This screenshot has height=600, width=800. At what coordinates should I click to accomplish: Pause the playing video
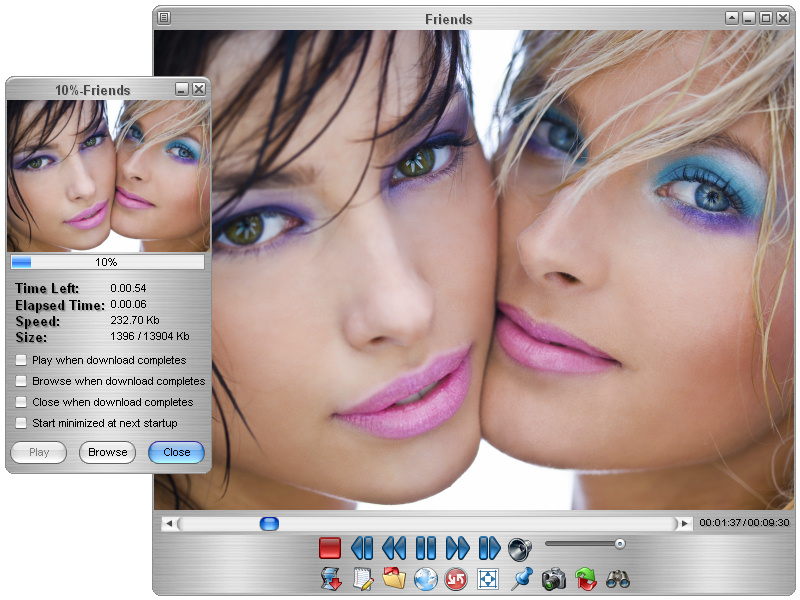[424, 547]
